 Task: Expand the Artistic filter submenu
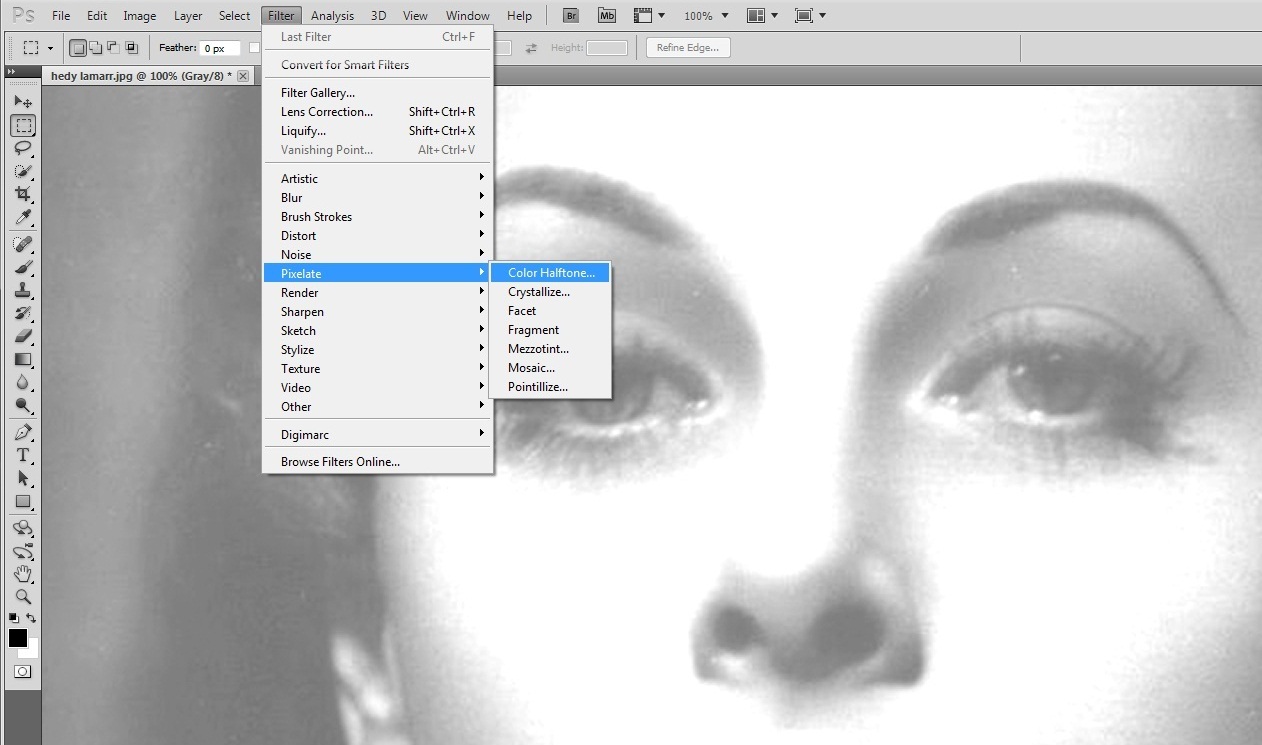[378, 179]
